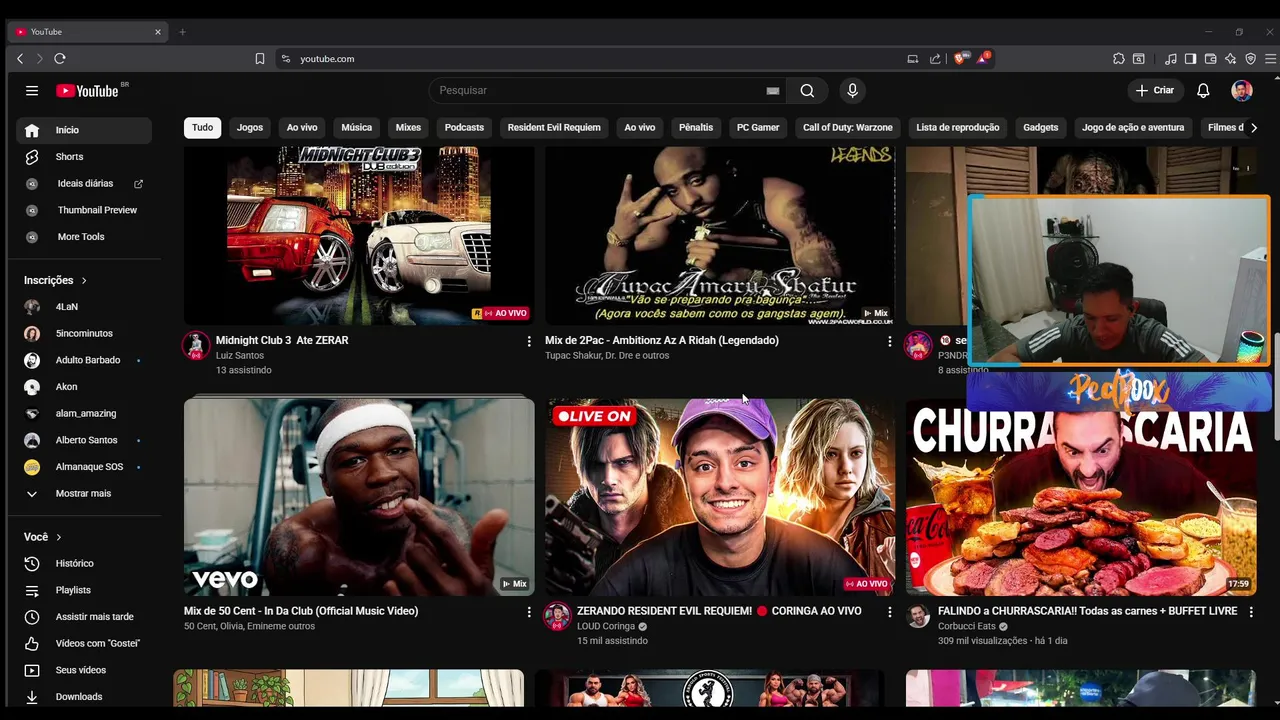Open the browser playlist music-note icon
Viewport: 1280px width, 720px height.
1172,59
